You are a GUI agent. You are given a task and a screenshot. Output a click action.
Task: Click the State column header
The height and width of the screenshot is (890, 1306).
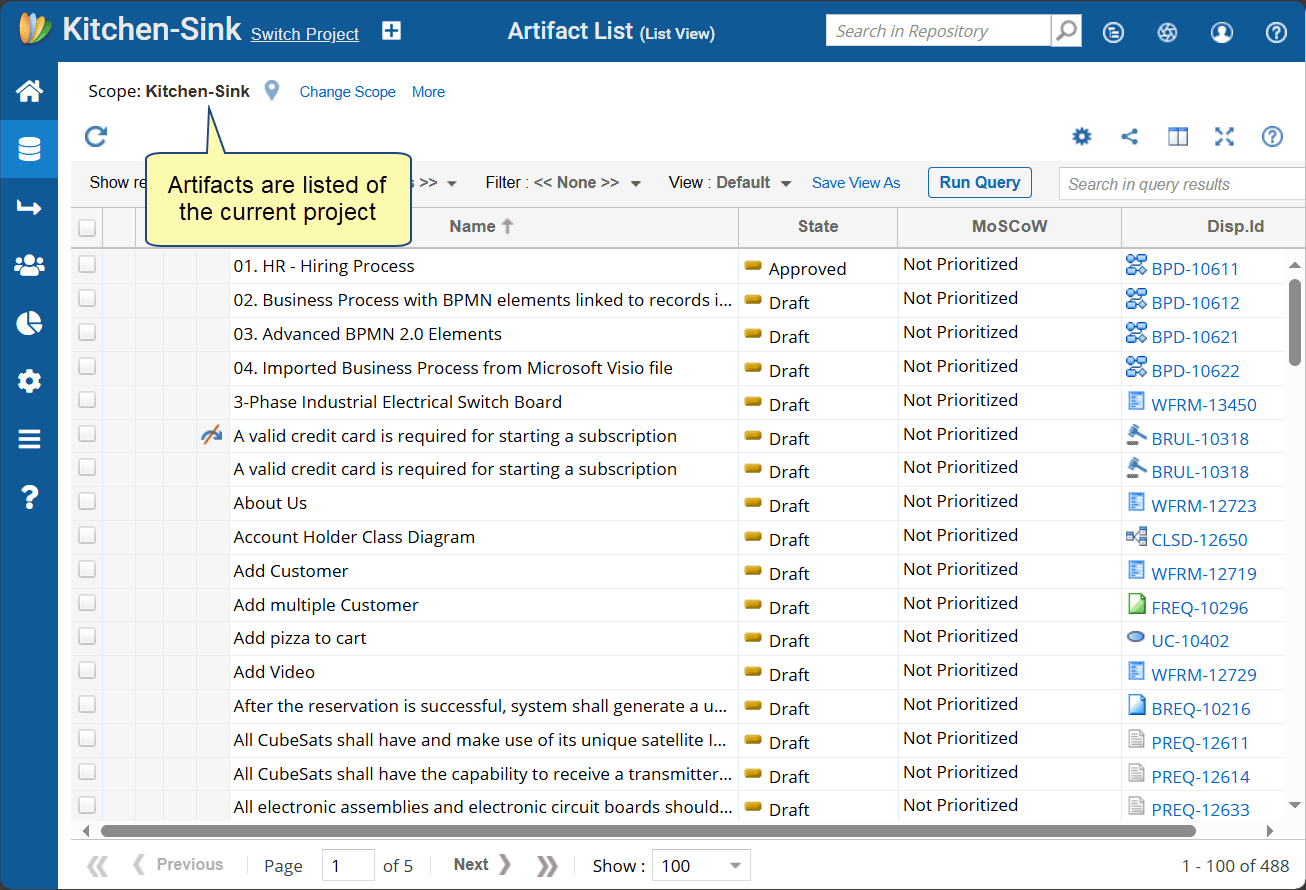click(817, 227)
